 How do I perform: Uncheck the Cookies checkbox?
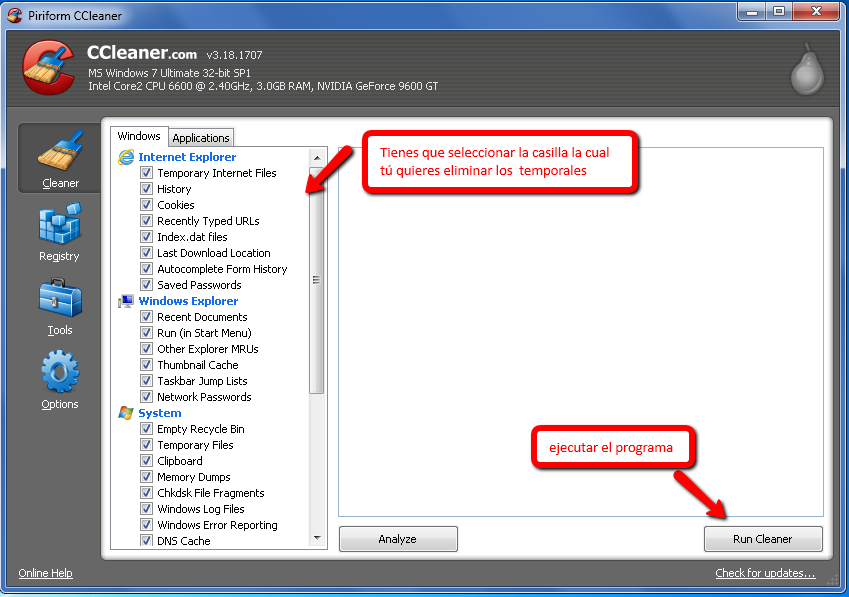pos(146,205)
